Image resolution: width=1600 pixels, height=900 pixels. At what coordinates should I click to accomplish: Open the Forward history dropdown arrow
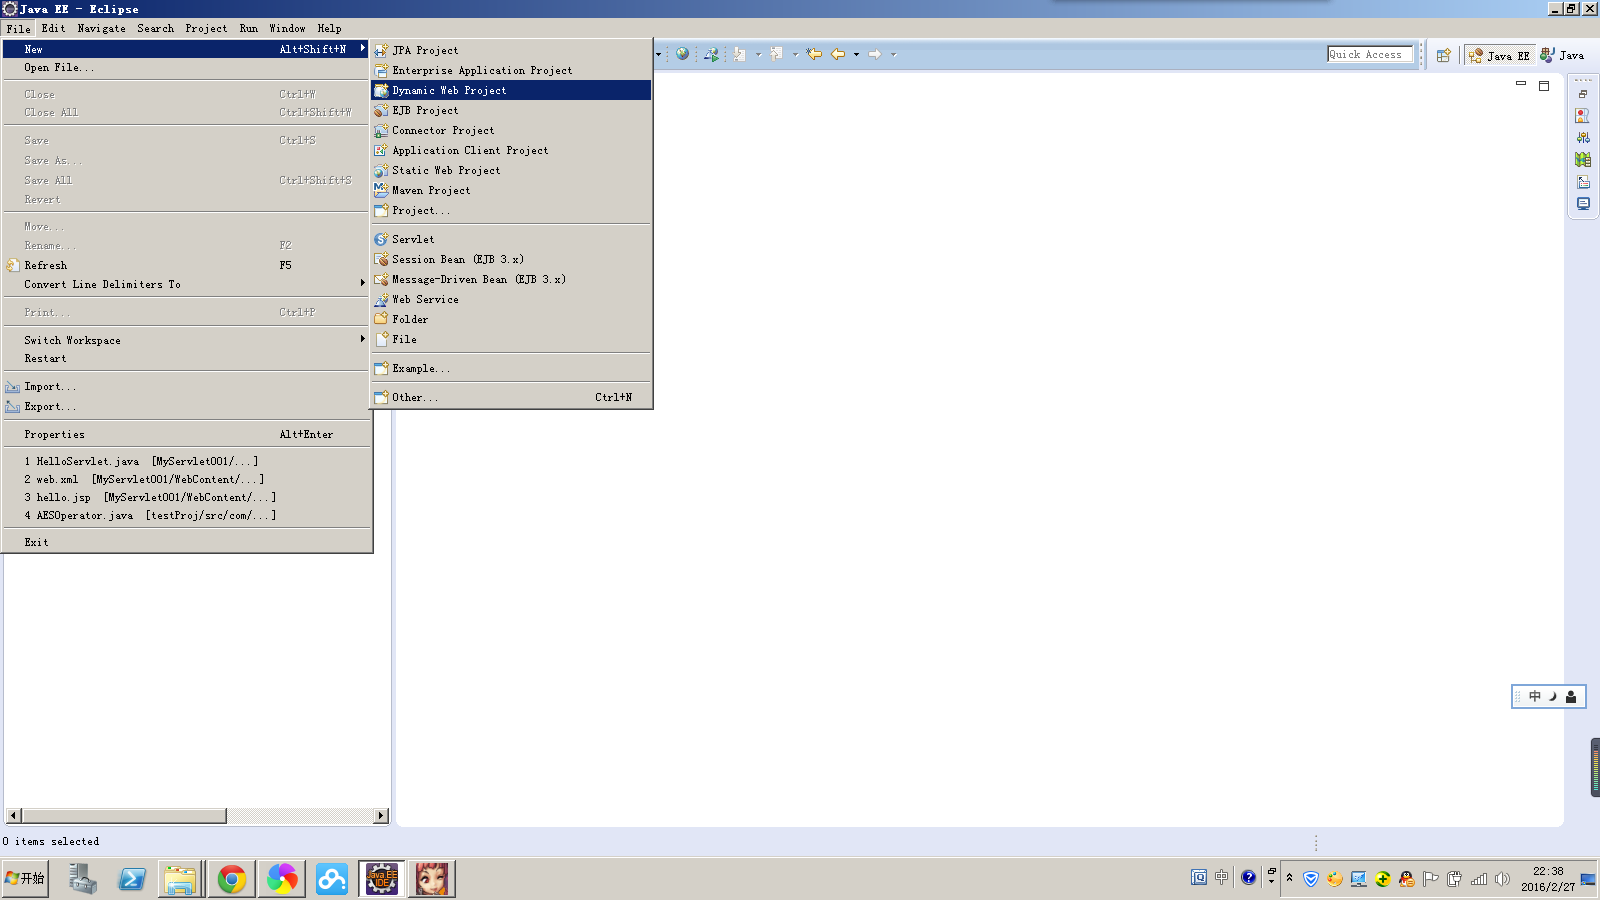pyautogui.click(x=893, y=54)
